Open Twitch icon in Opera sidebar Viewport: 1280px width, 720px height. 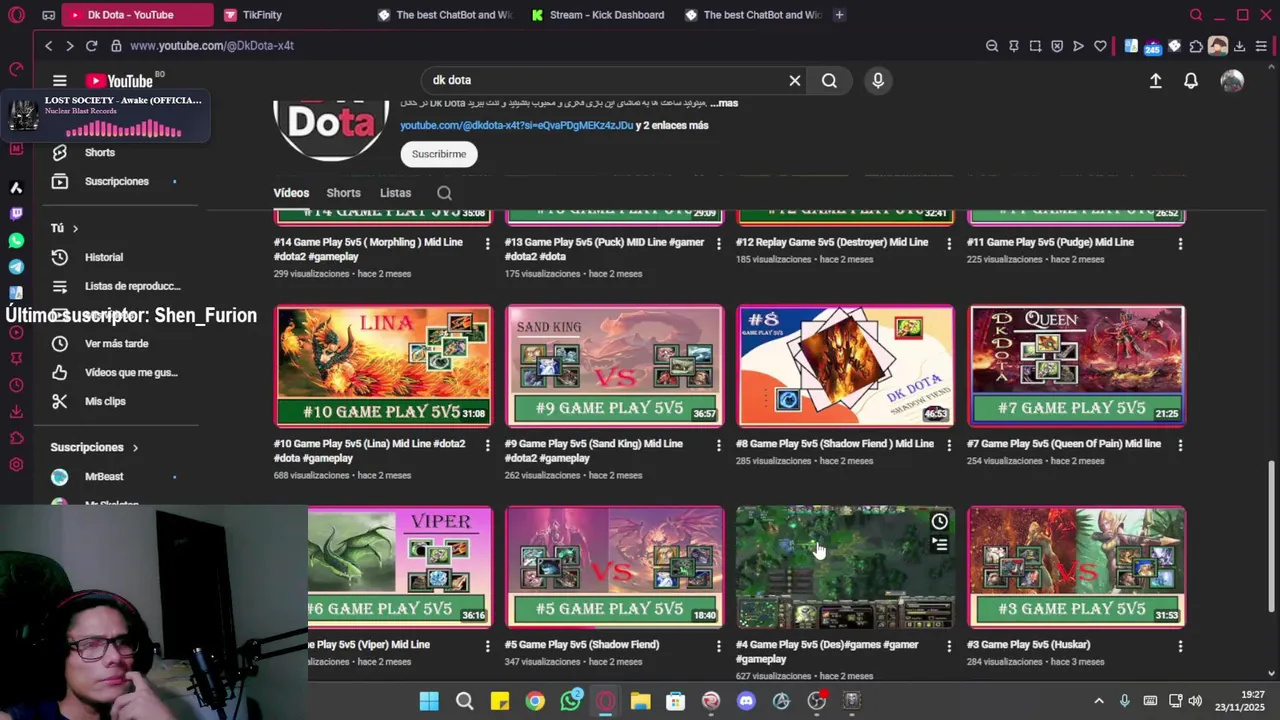tap(16, 213)
